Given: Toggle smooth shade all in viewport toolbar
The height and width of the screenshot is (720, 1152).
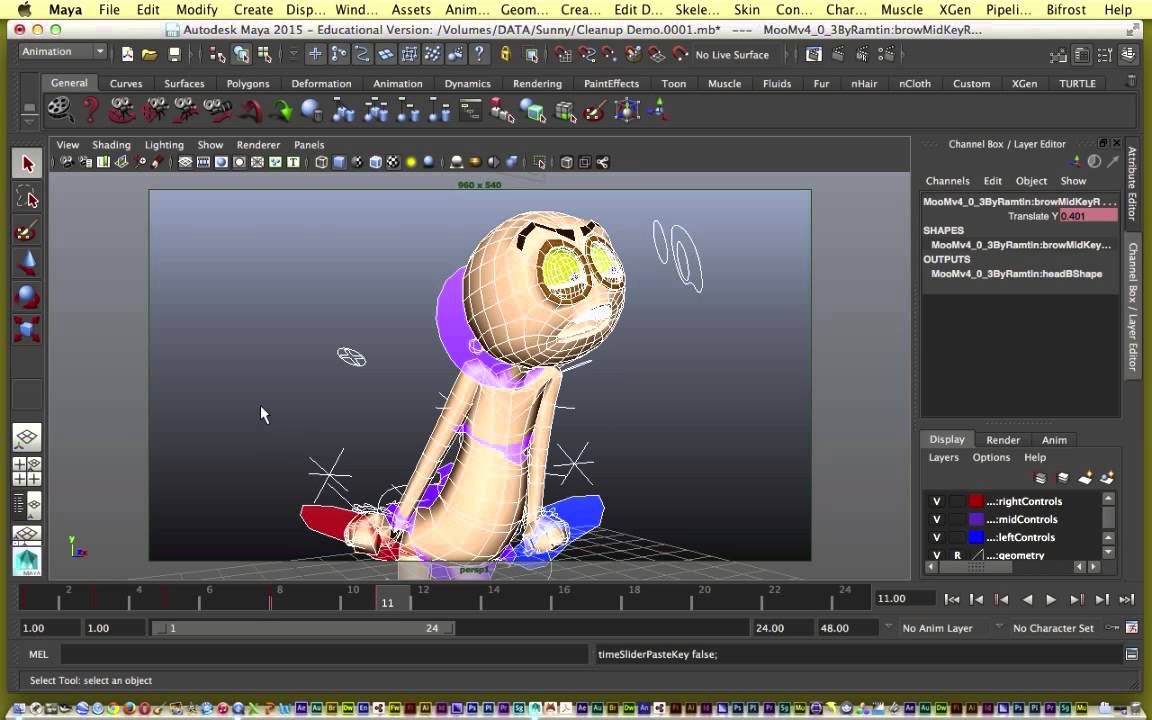Looking at the screenshot, I should [x=339, y=162].
